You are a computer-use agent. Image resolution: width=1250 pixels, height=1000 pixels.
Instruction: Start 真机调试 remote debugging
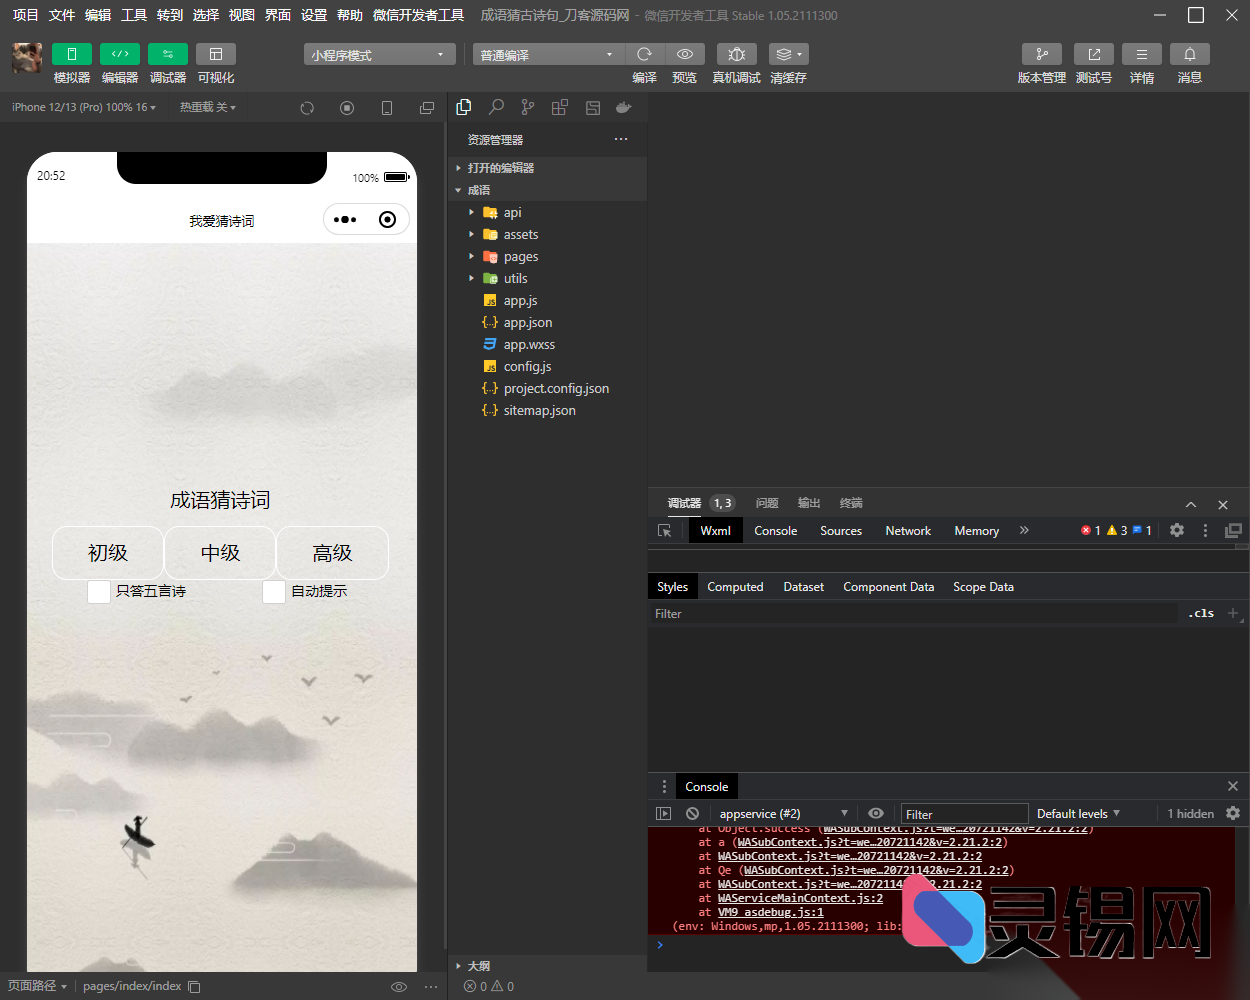coord(736,54)
